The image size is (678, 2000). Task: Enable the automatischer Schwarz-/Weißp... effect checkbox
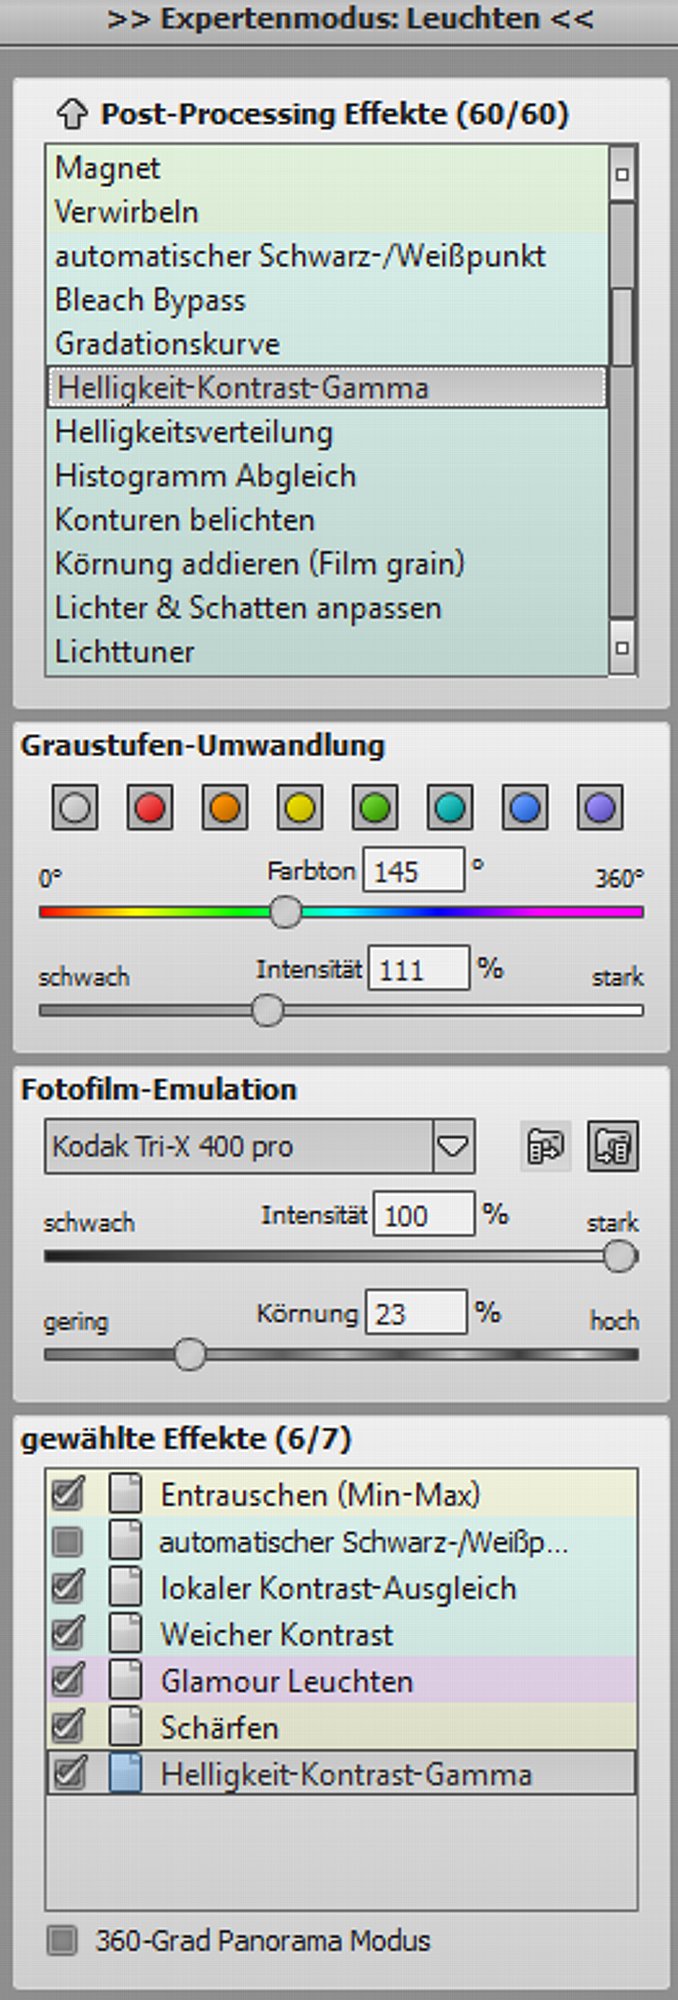[68, 1541]
